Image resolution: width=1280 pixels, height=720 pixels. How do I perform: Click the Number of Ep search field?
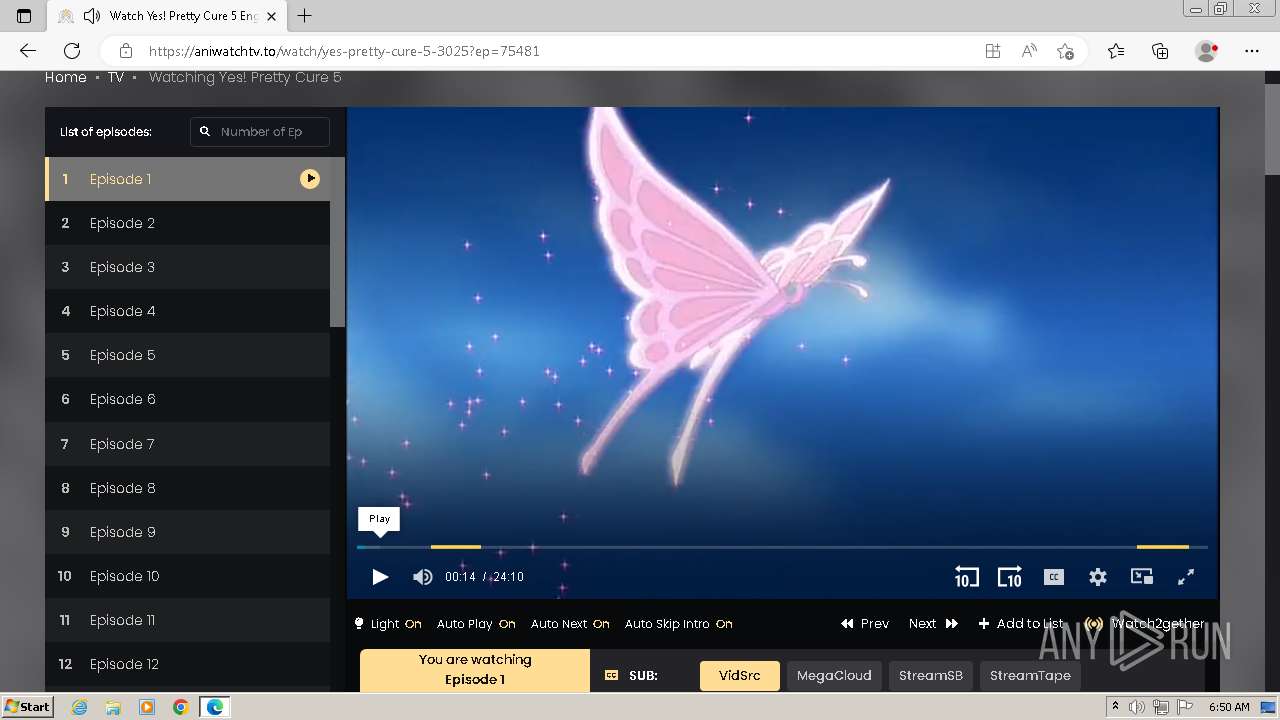[260, 132]
